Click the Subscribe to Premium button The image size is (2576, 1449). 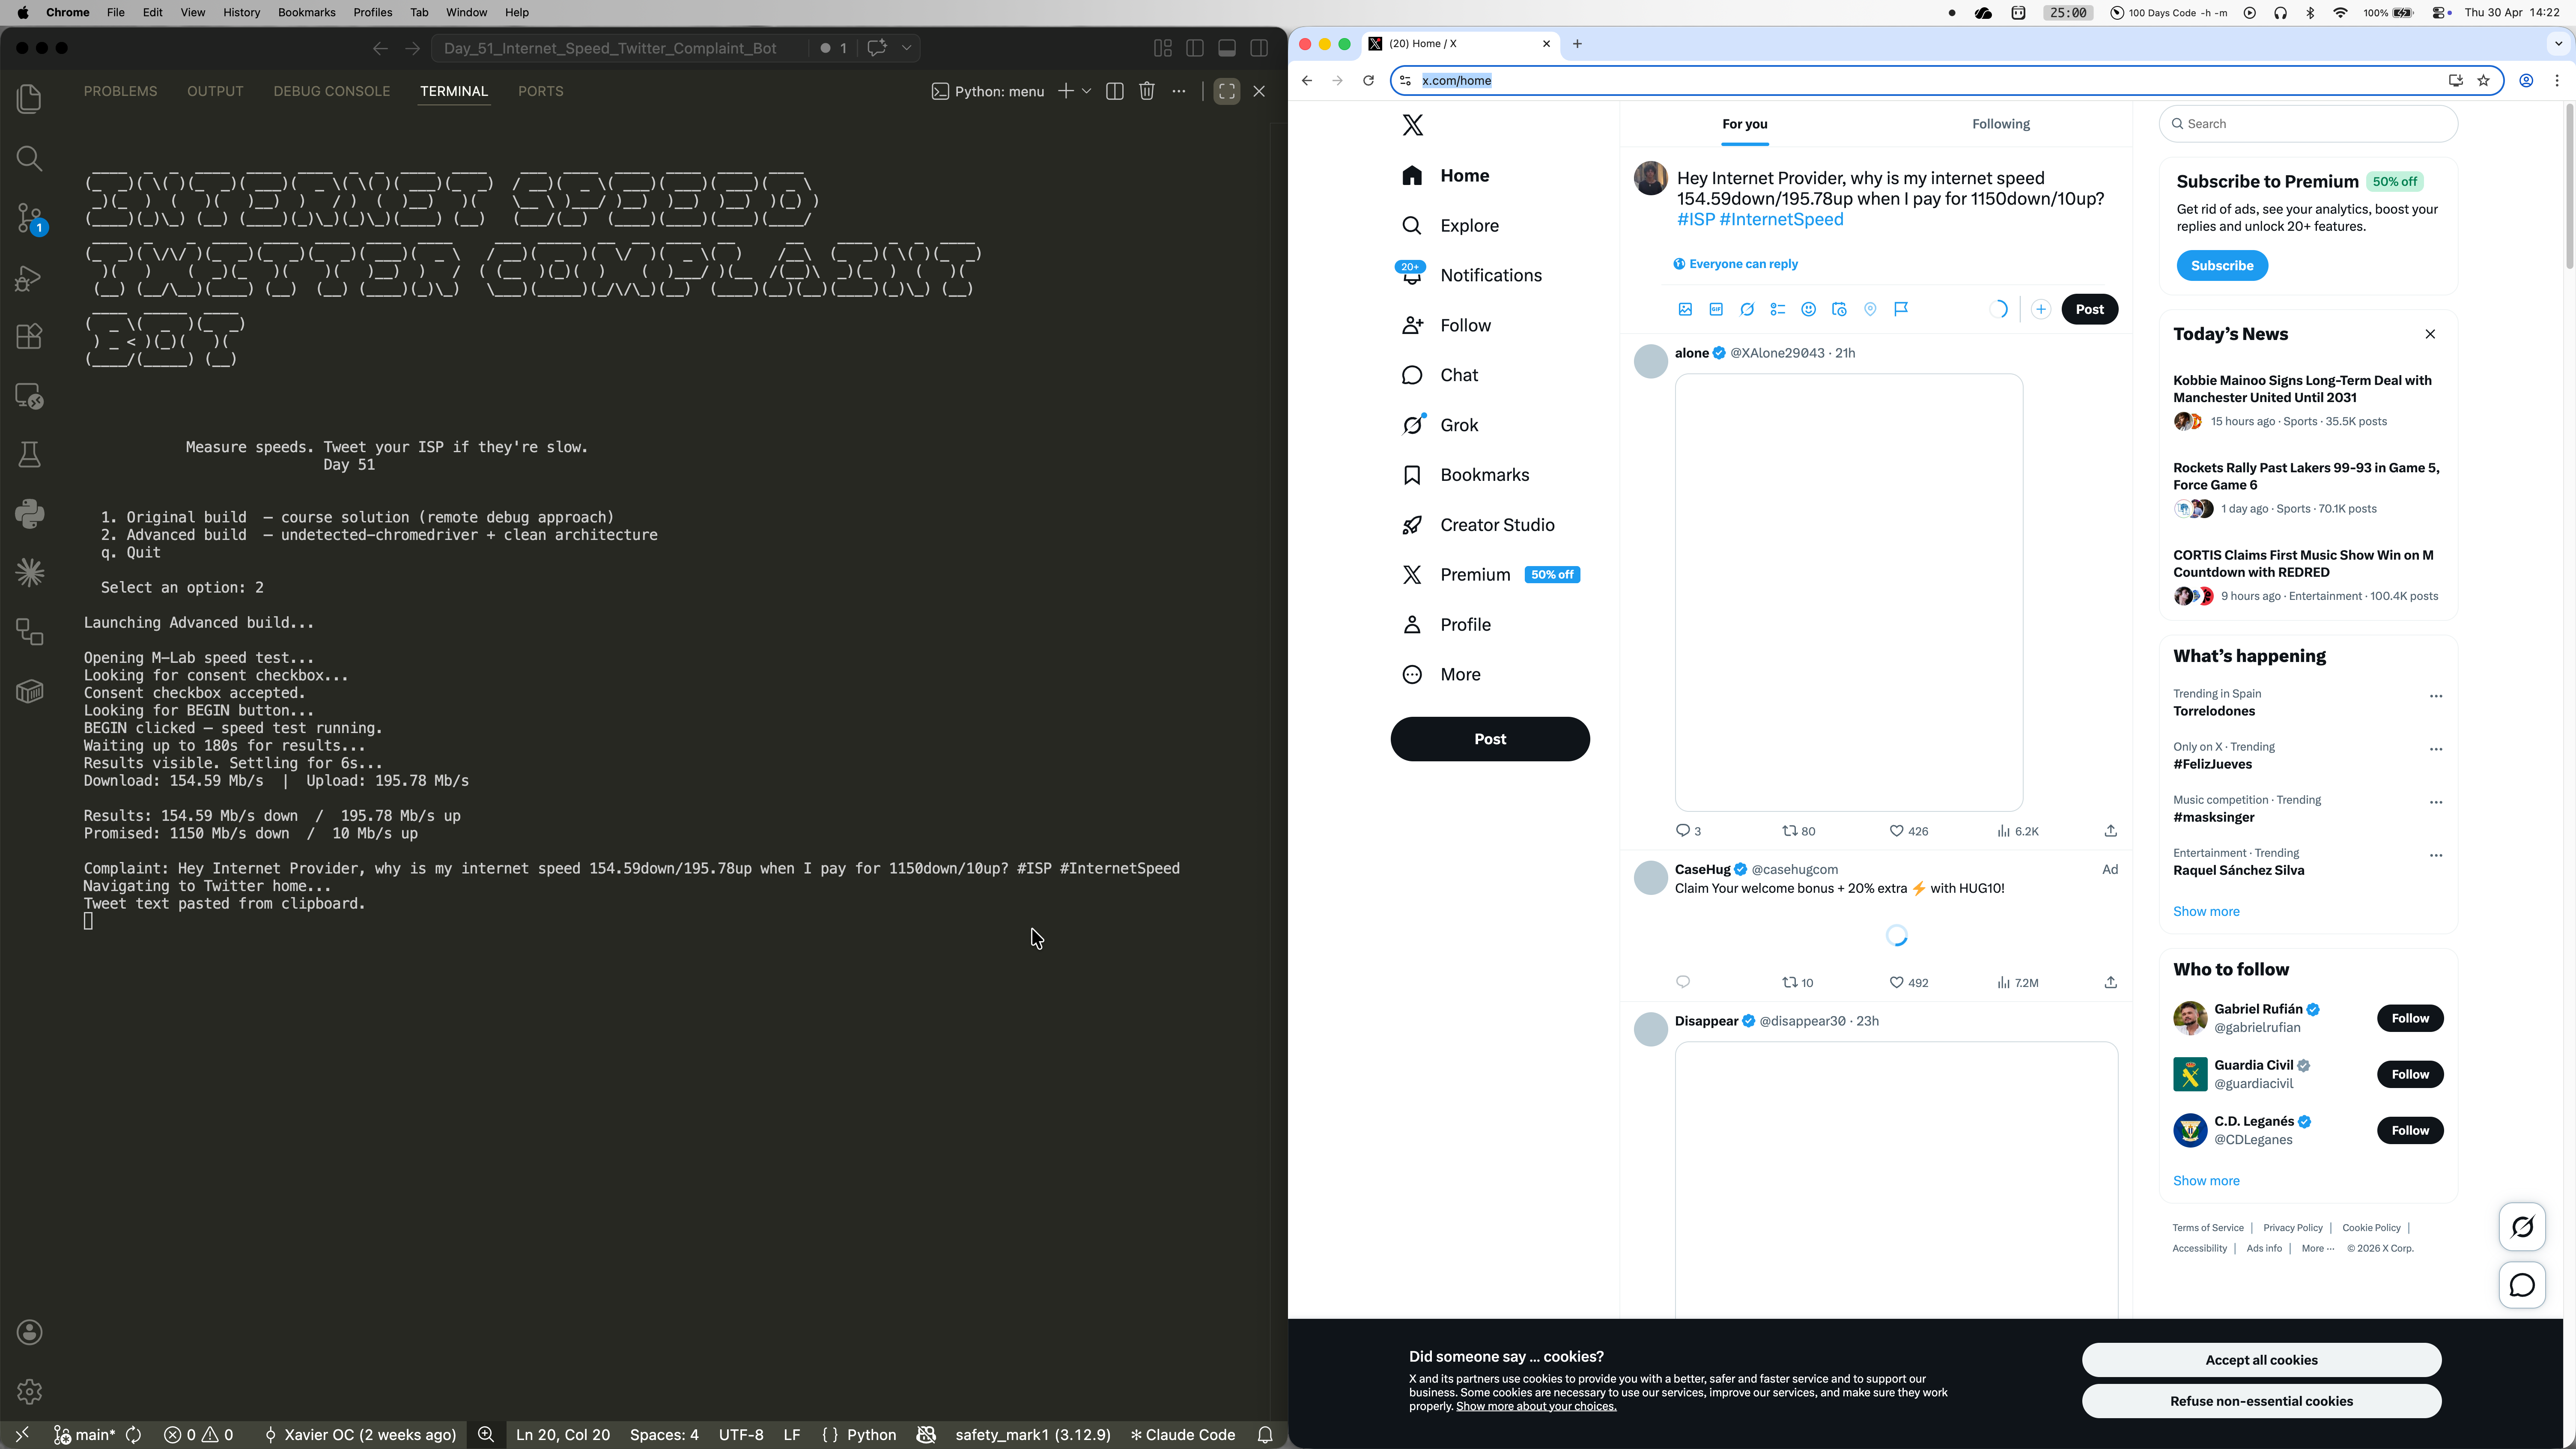click(x=2222, y=265)
